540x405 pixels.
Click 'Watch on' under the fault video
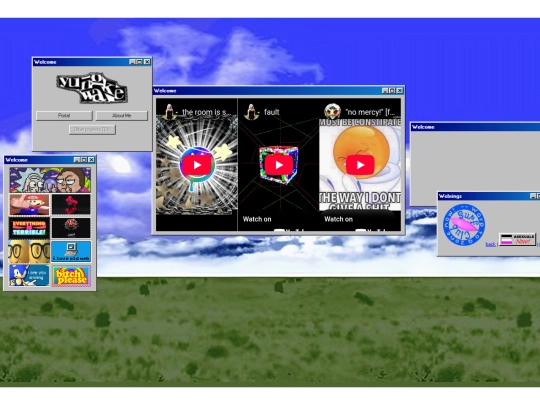click(x=257, y=219)
